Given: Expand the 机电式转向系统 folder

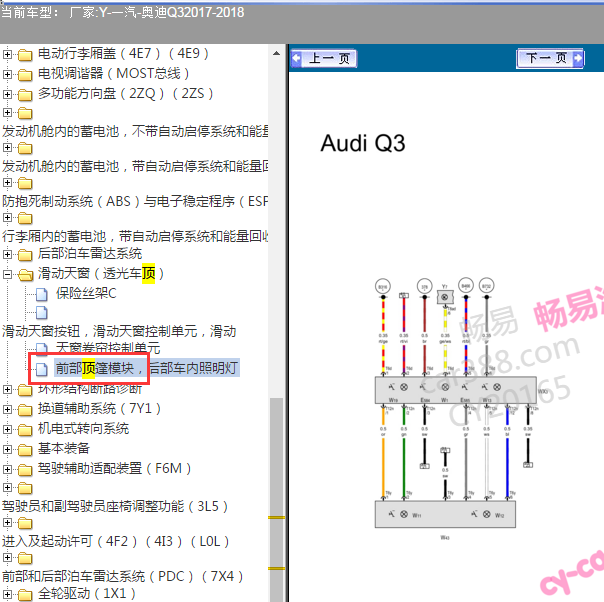Looking at the screenshot, I should pyautogui.click(x=7, y=429).
